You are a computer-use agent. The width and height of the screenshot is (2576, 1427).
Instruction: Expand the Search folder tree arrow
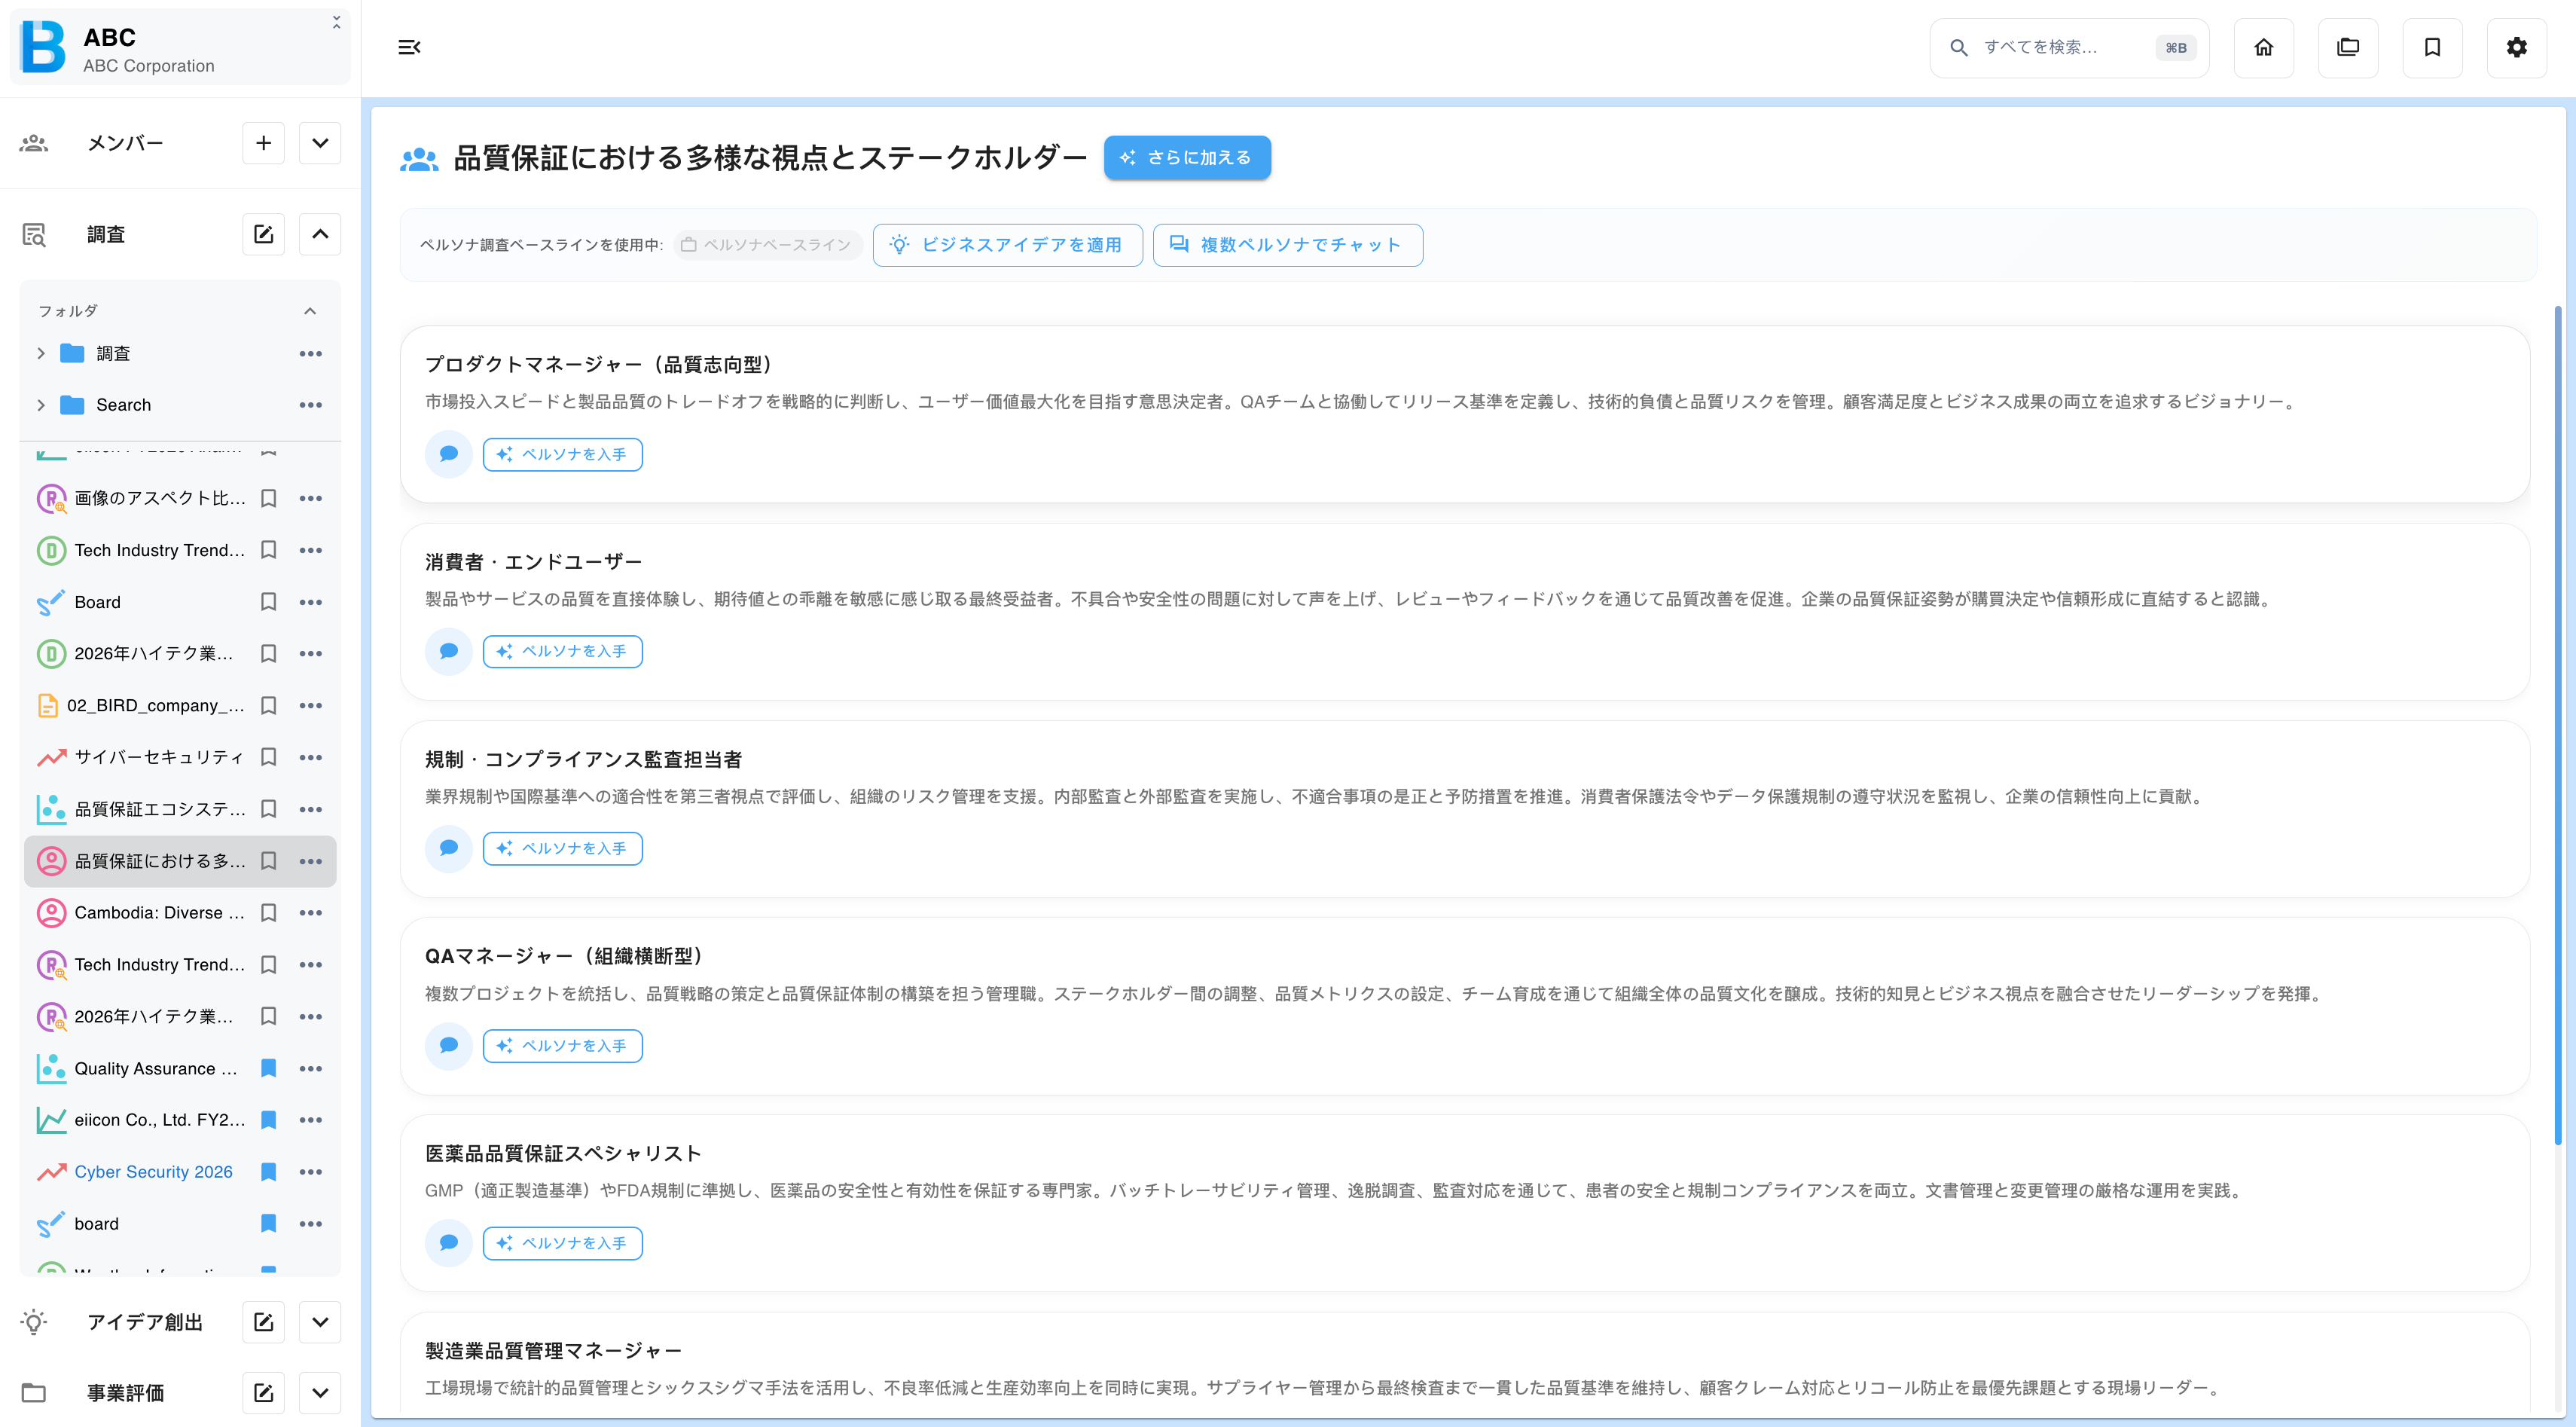tap(41, 405)
